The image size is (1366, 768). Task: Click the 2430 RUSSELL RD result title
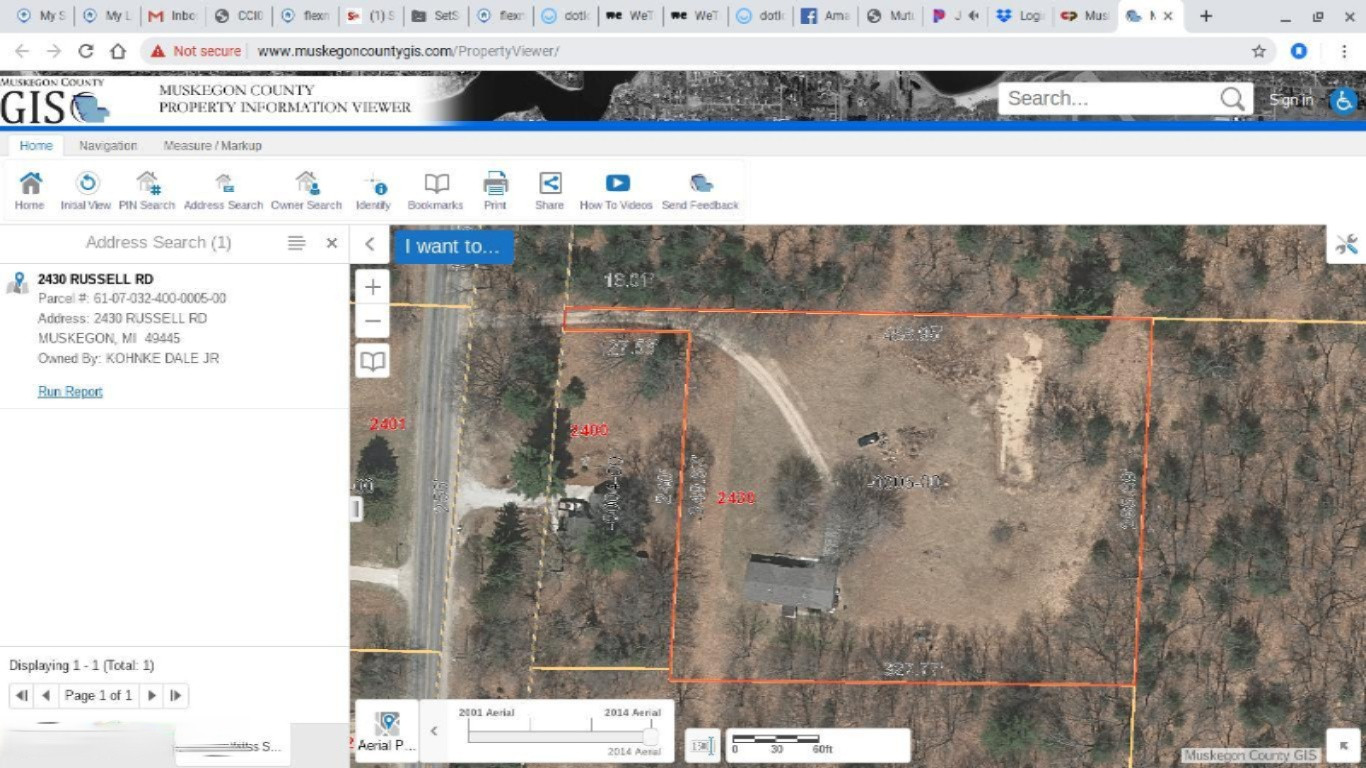pos(95,279)
